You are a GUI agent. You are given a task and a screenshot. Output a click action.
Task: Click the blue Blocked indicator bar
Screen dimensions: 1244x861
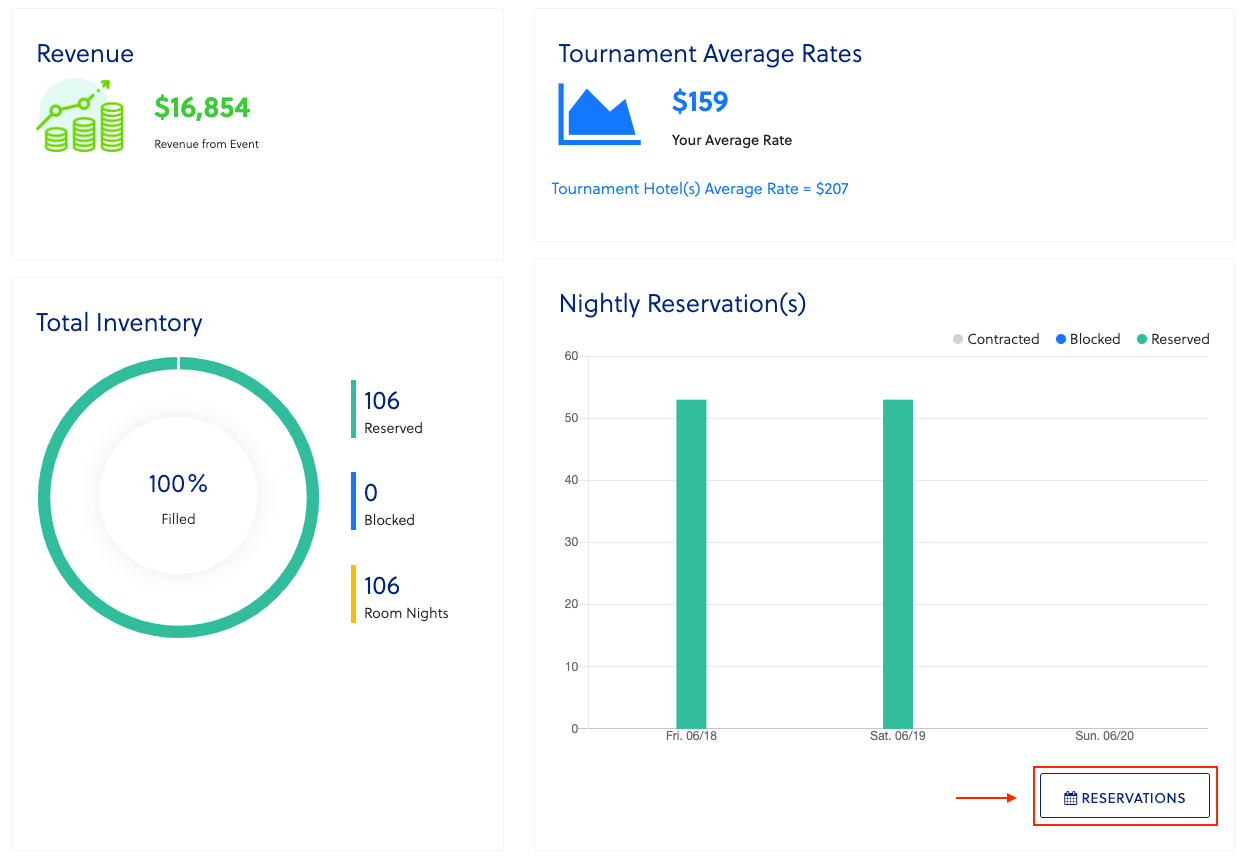[x=353, y=501]
